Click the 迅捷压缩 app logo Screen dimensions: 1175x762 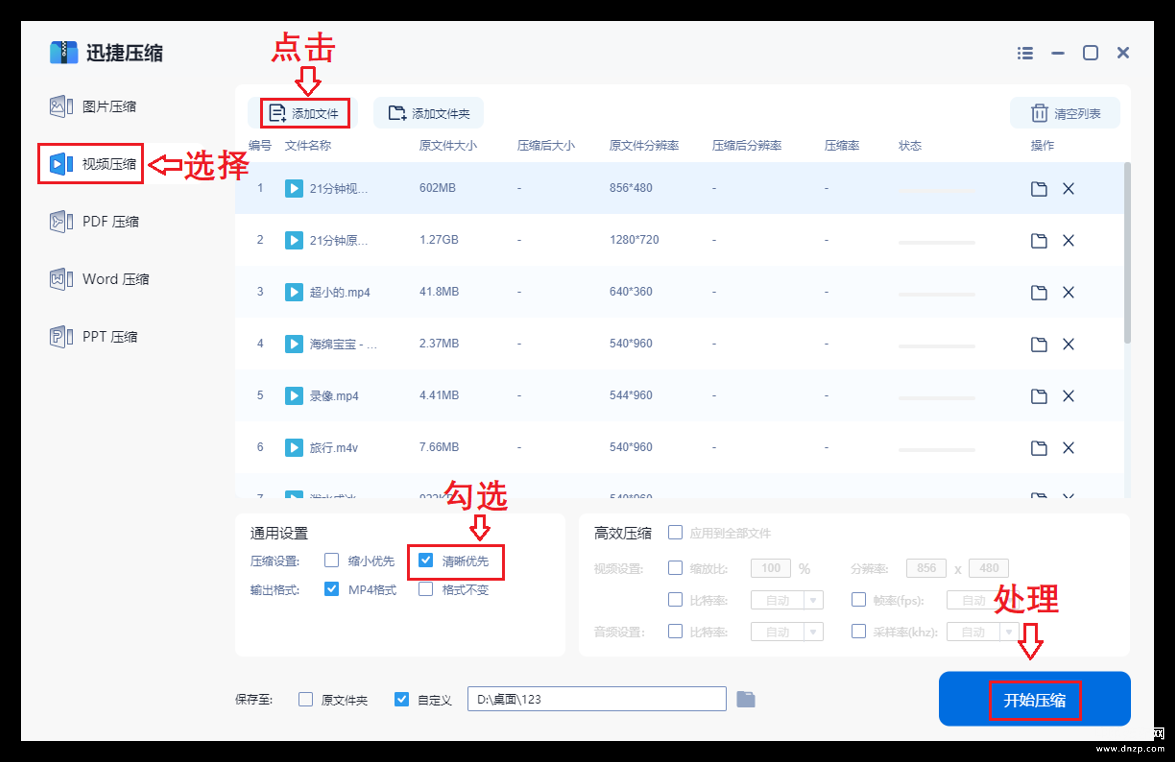pyautogui.click(x=64, y=52)
